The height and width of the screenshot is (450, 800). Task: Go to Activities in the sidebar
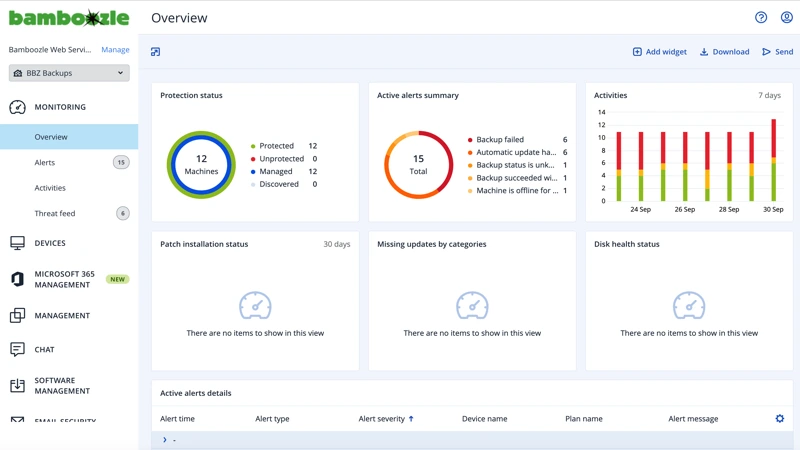[50, 188]
